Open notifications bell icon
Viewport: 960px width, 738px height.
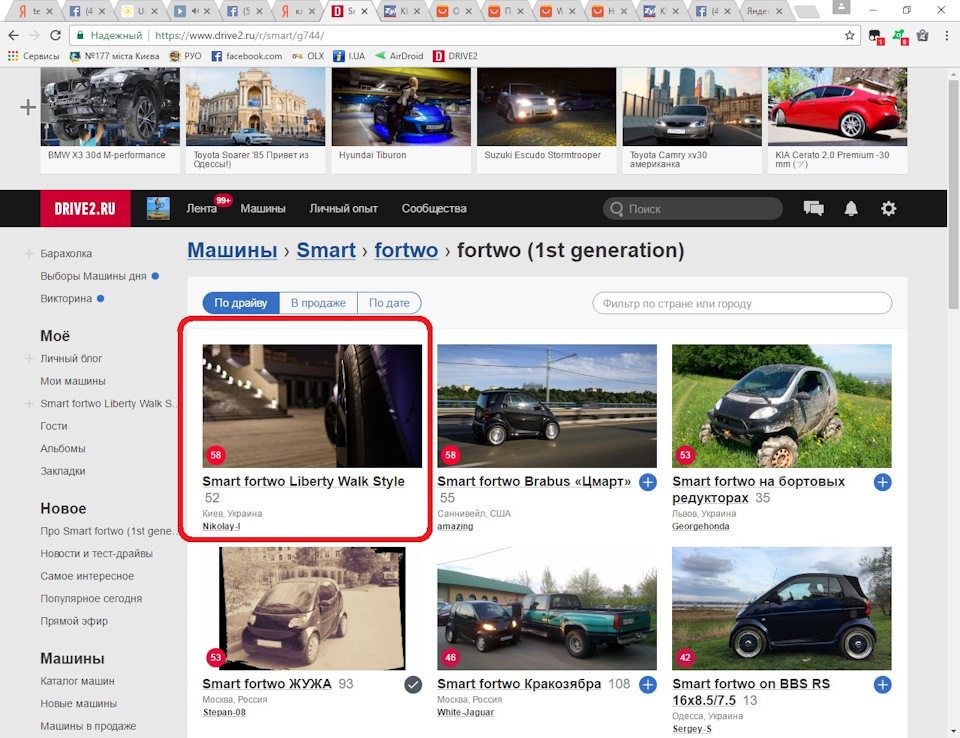[851, 209]
